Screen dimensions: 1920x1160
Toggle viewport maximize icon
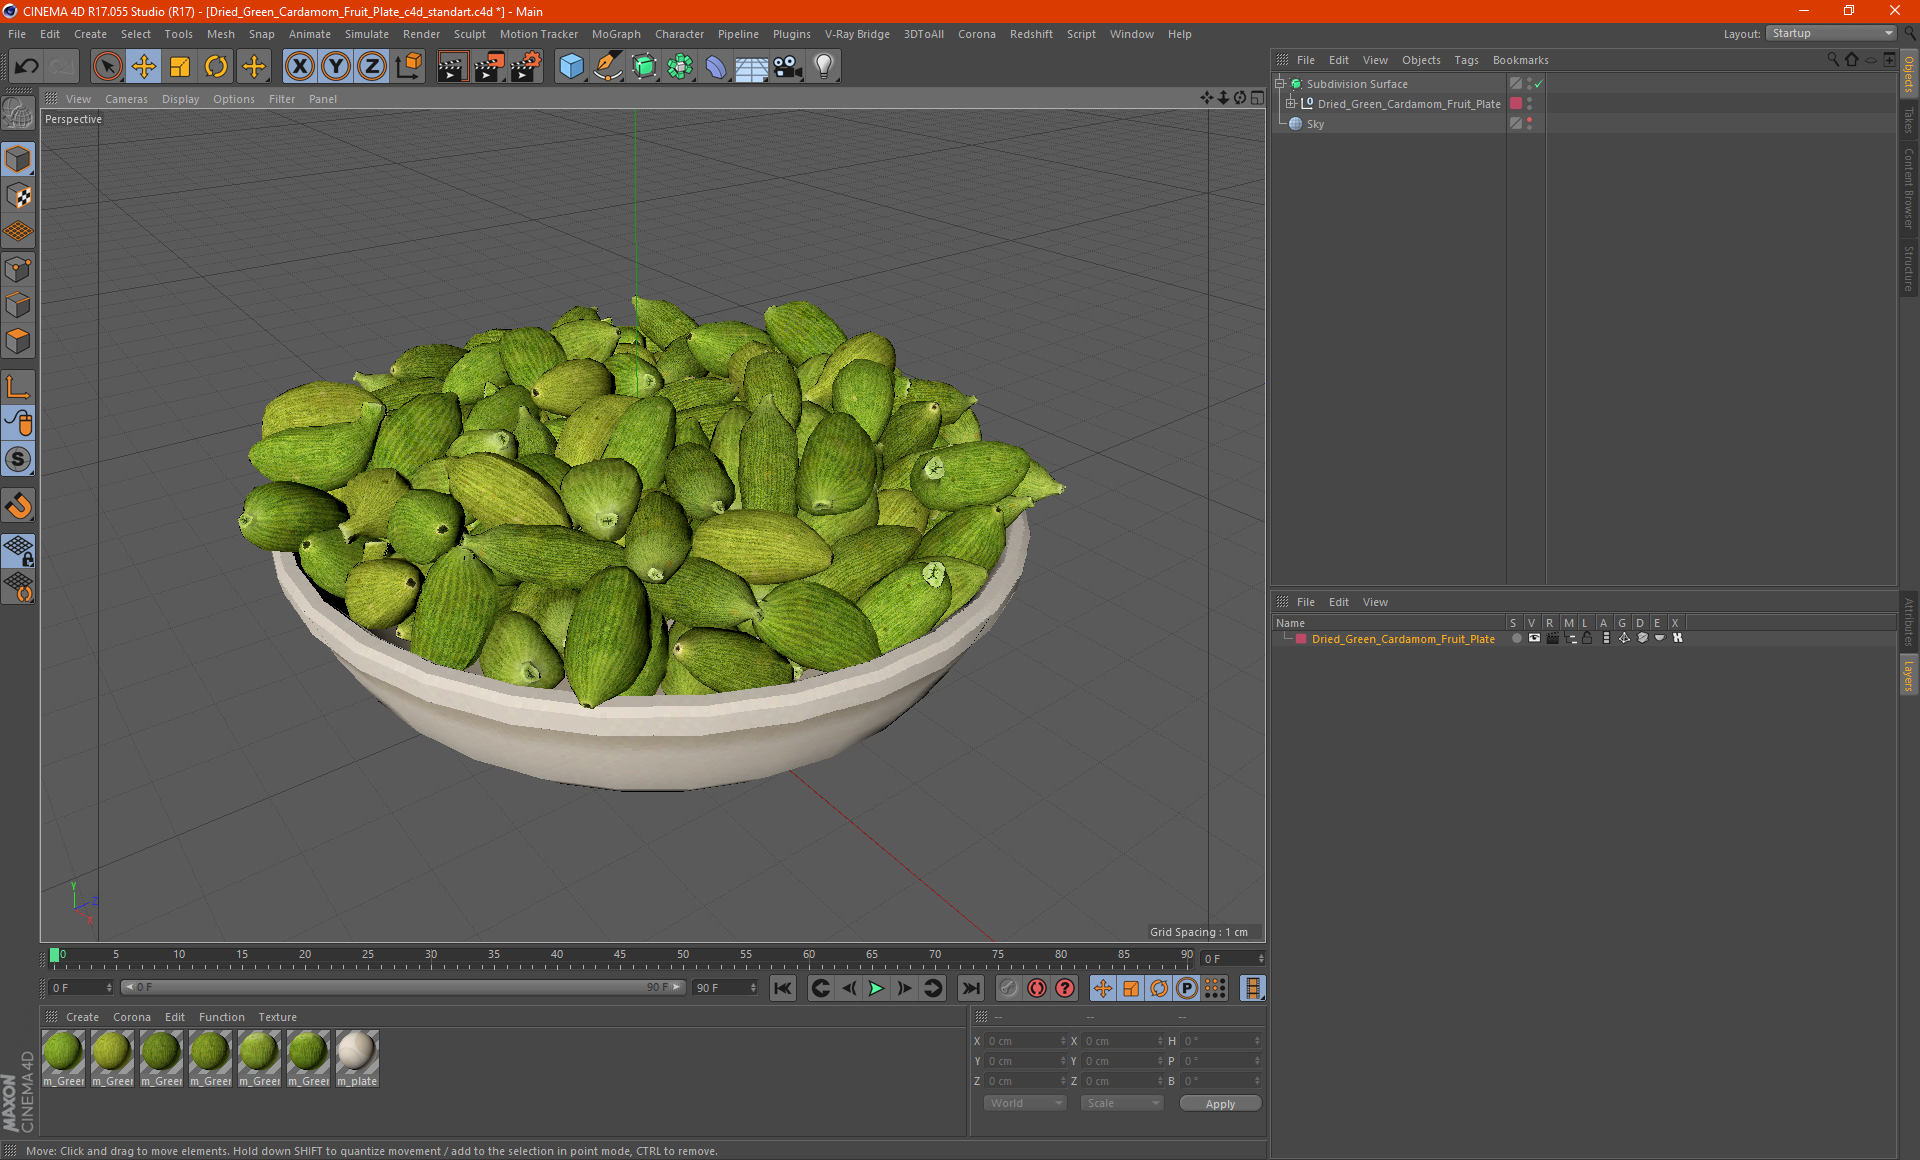[x=1257, y=98]
